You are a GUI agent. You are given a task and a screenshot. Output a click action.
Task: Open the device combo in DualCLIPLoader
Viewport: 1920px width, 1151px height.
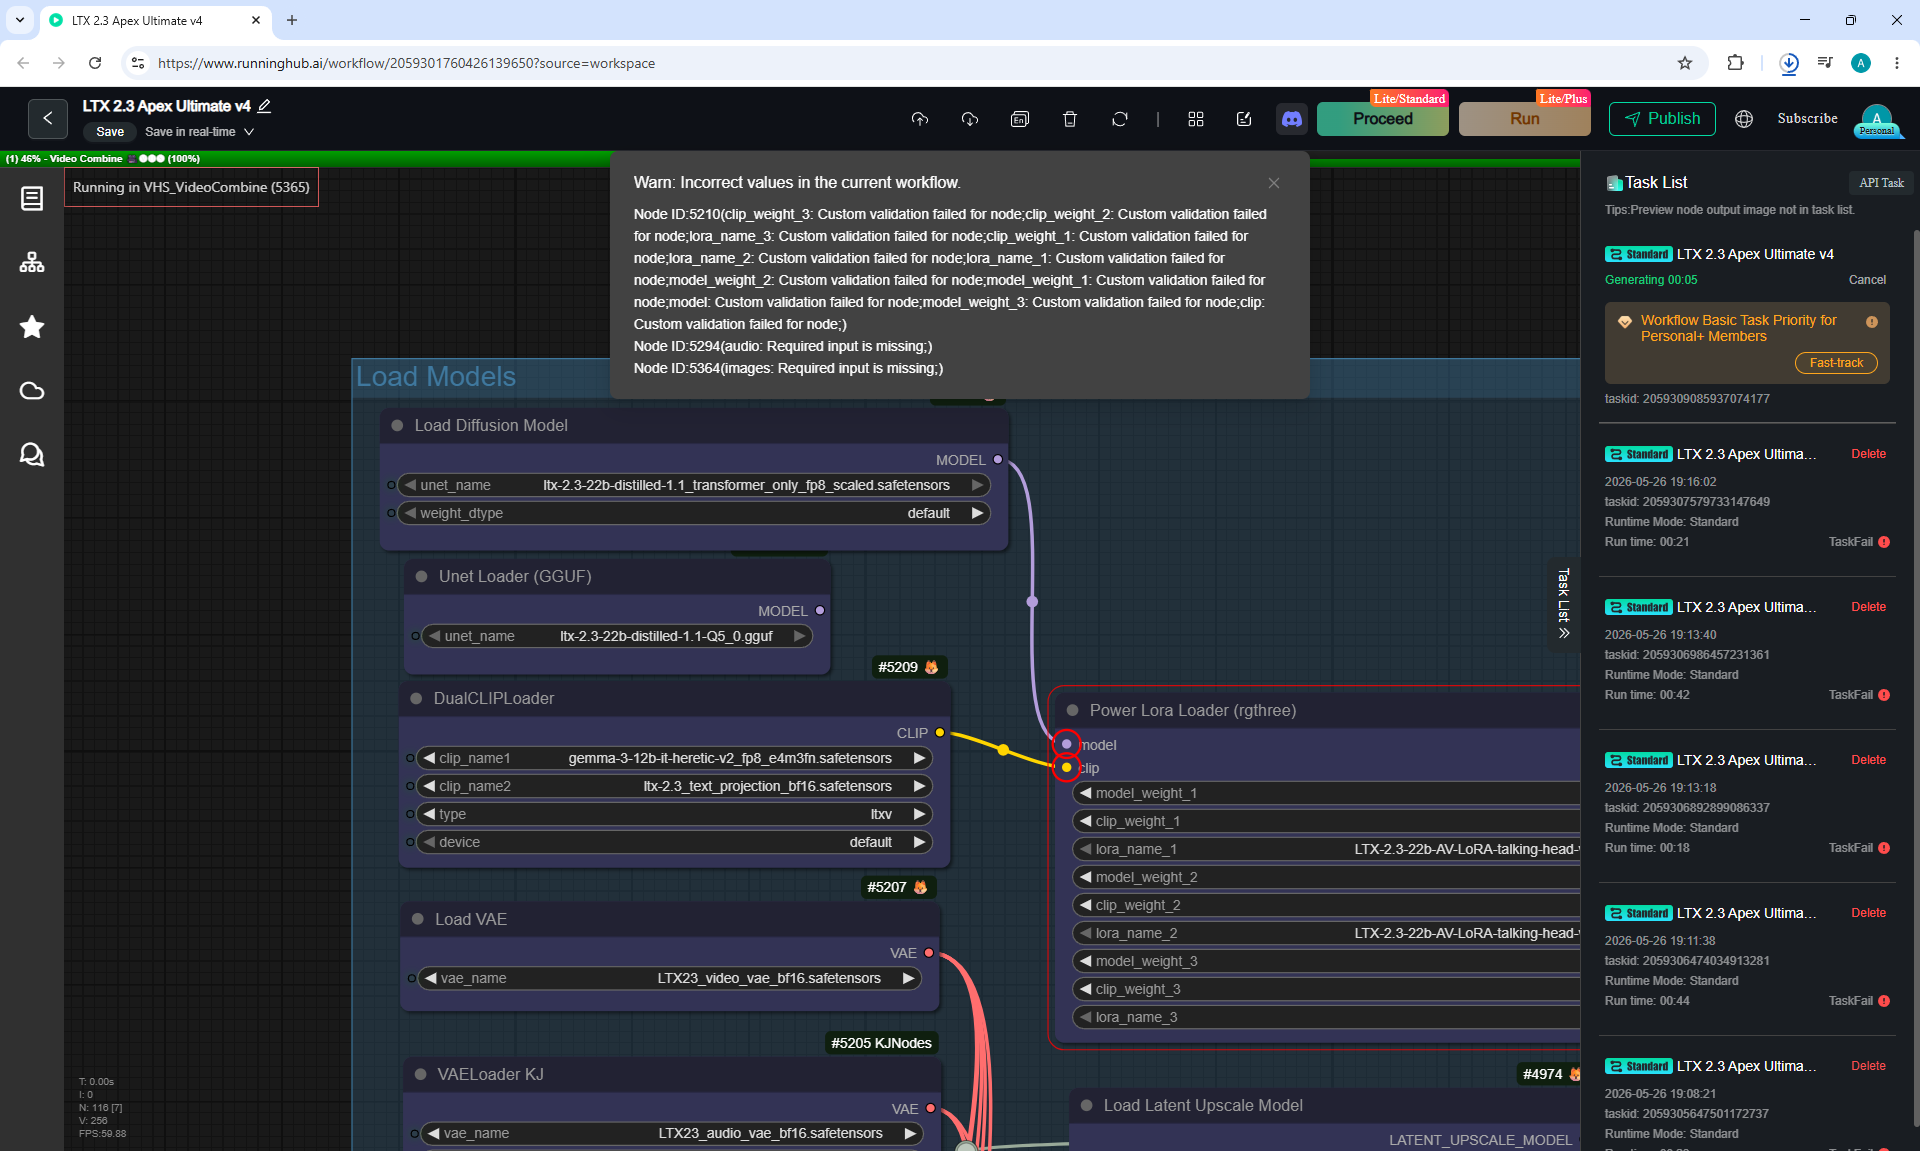(x=673, y=842)
